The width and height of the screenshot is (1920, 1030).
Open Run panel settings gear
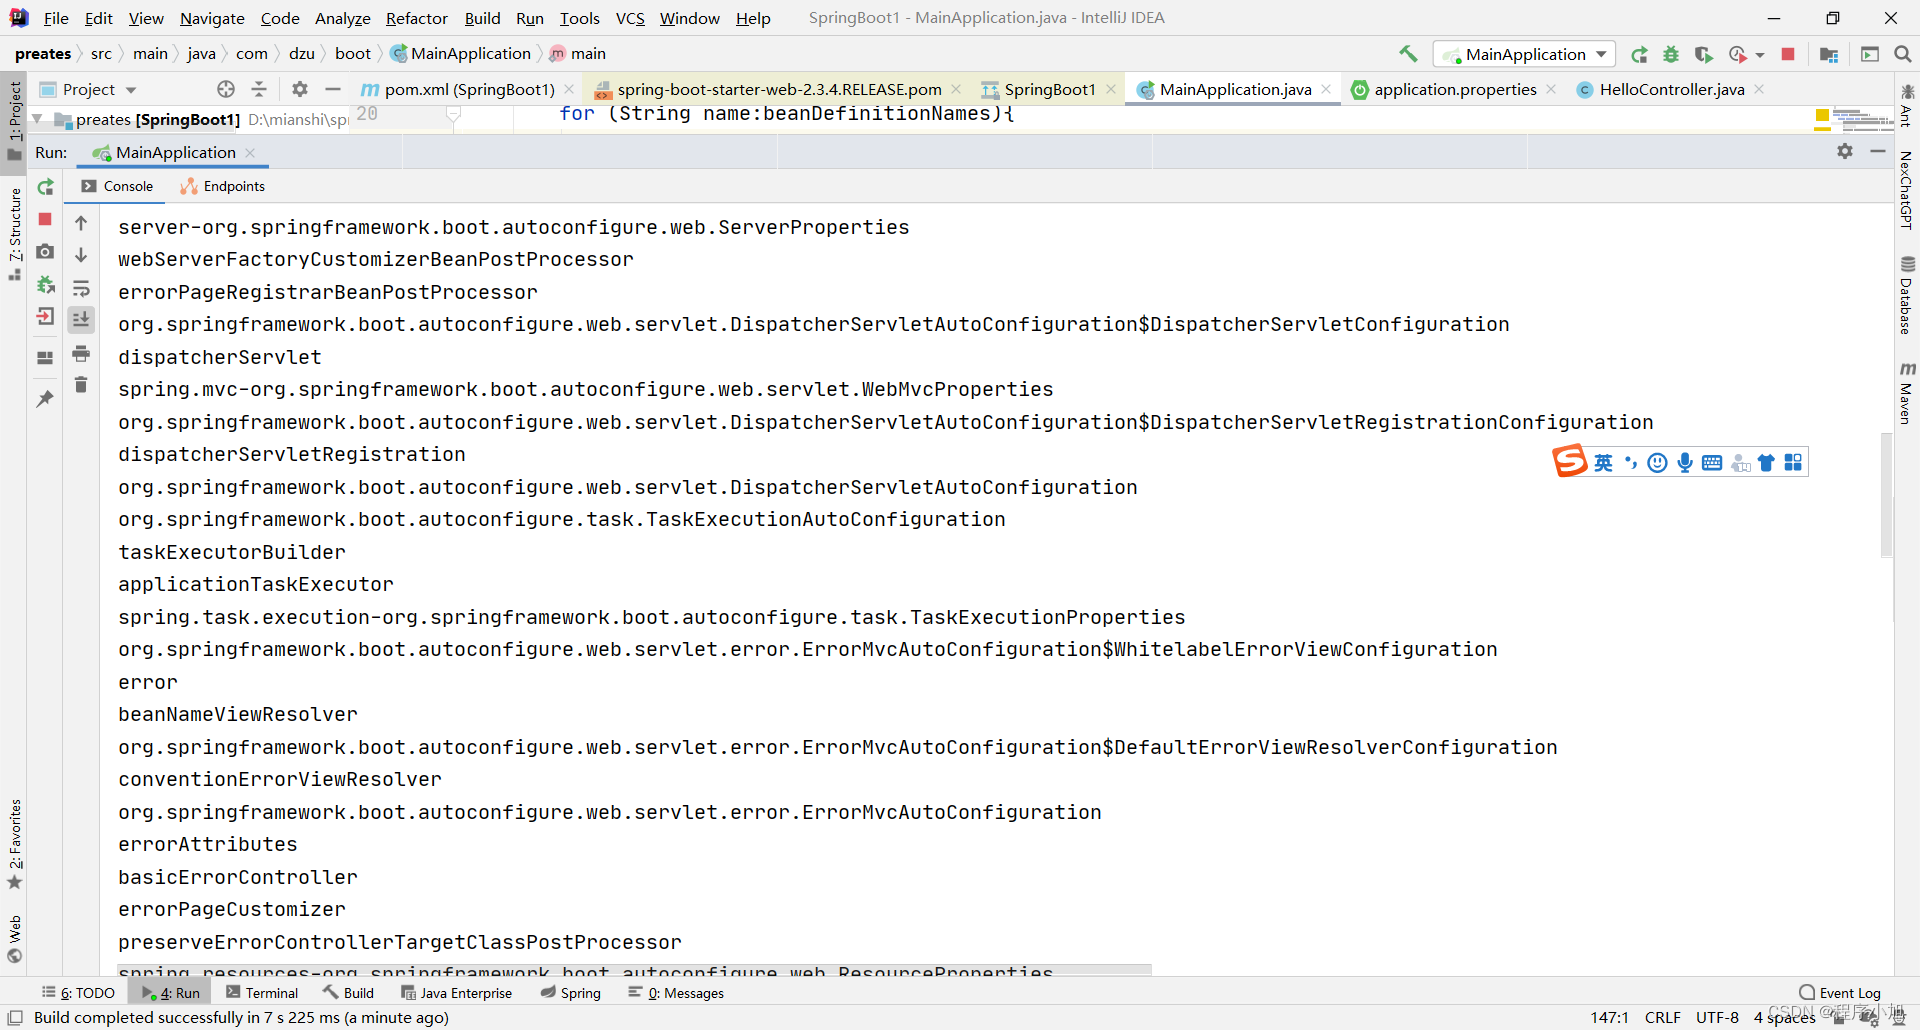coord(1845,151)
